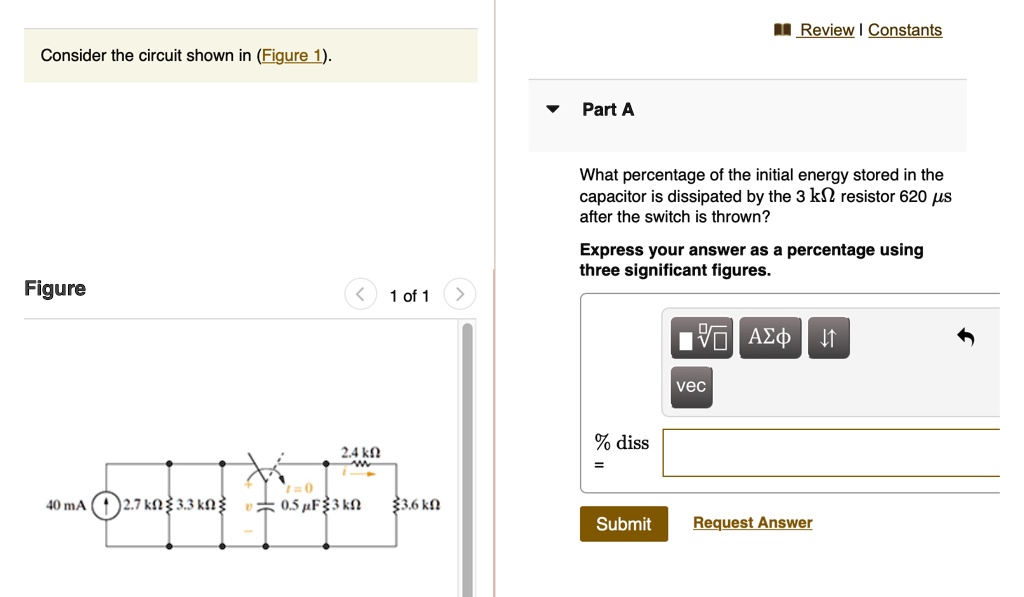Open the math templates icon in the equation toolbar

(x=700, y=337)
